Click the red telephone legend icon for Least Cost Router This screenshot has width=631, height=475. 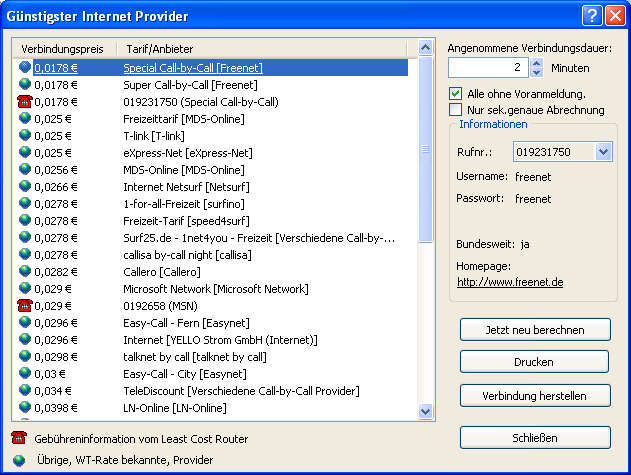[19, 438]
